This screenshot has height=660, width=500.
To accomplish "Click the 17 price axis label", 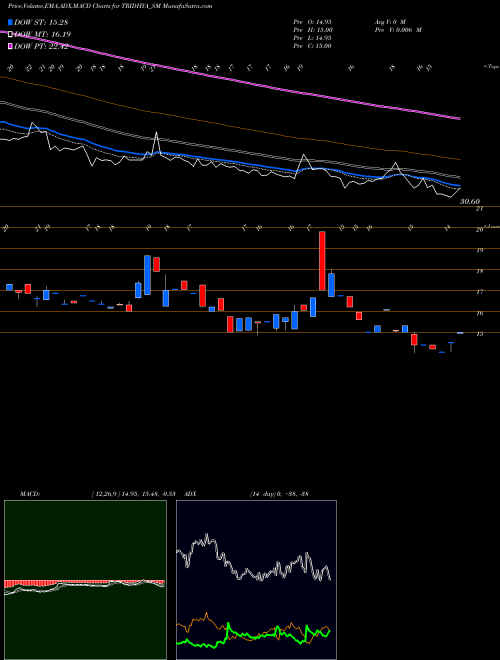I will tap(479, 292).
